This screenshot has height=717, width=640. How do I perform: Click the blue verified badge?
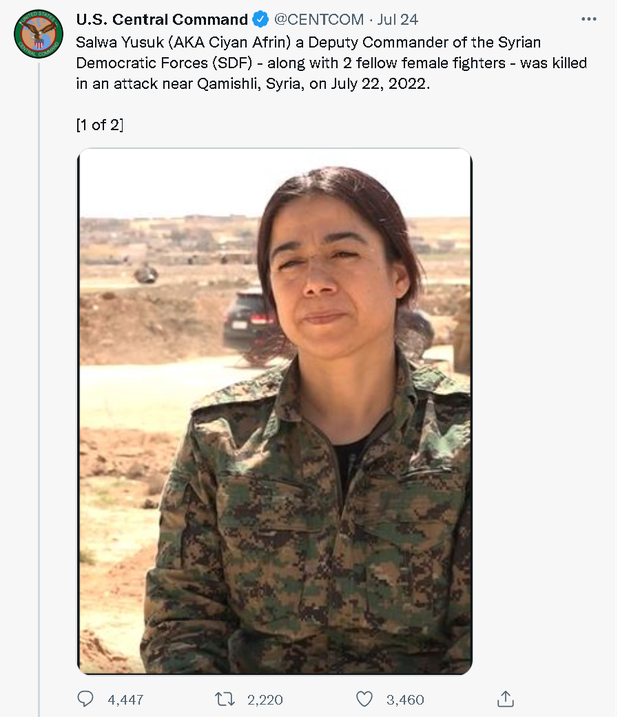point(261,20)
